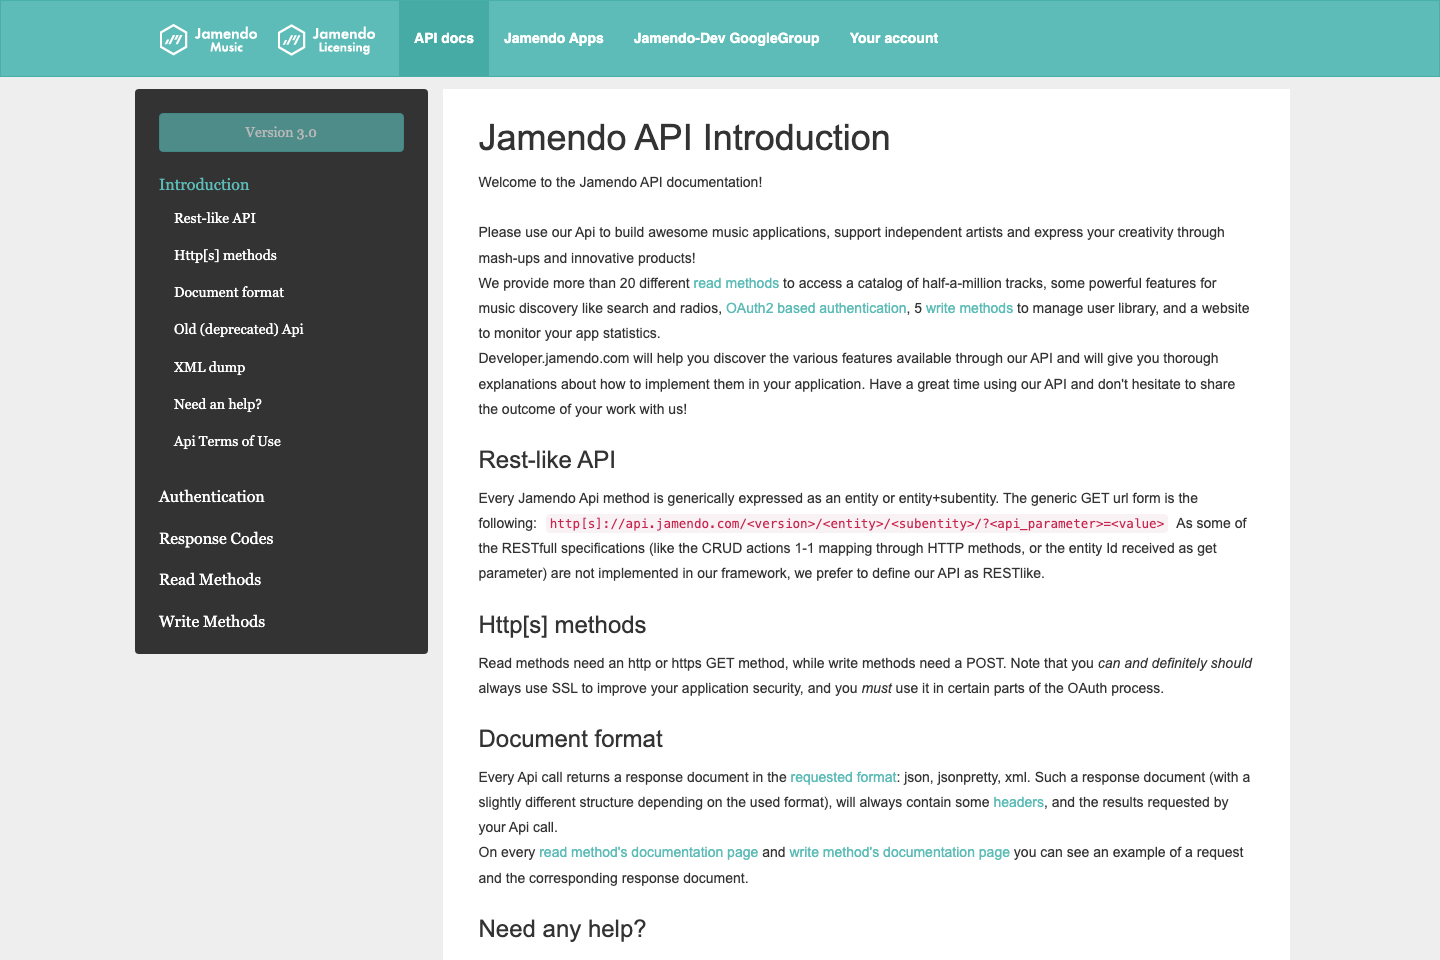
Task: Select Introduction in the sidebar
Action: coord(204,184)
